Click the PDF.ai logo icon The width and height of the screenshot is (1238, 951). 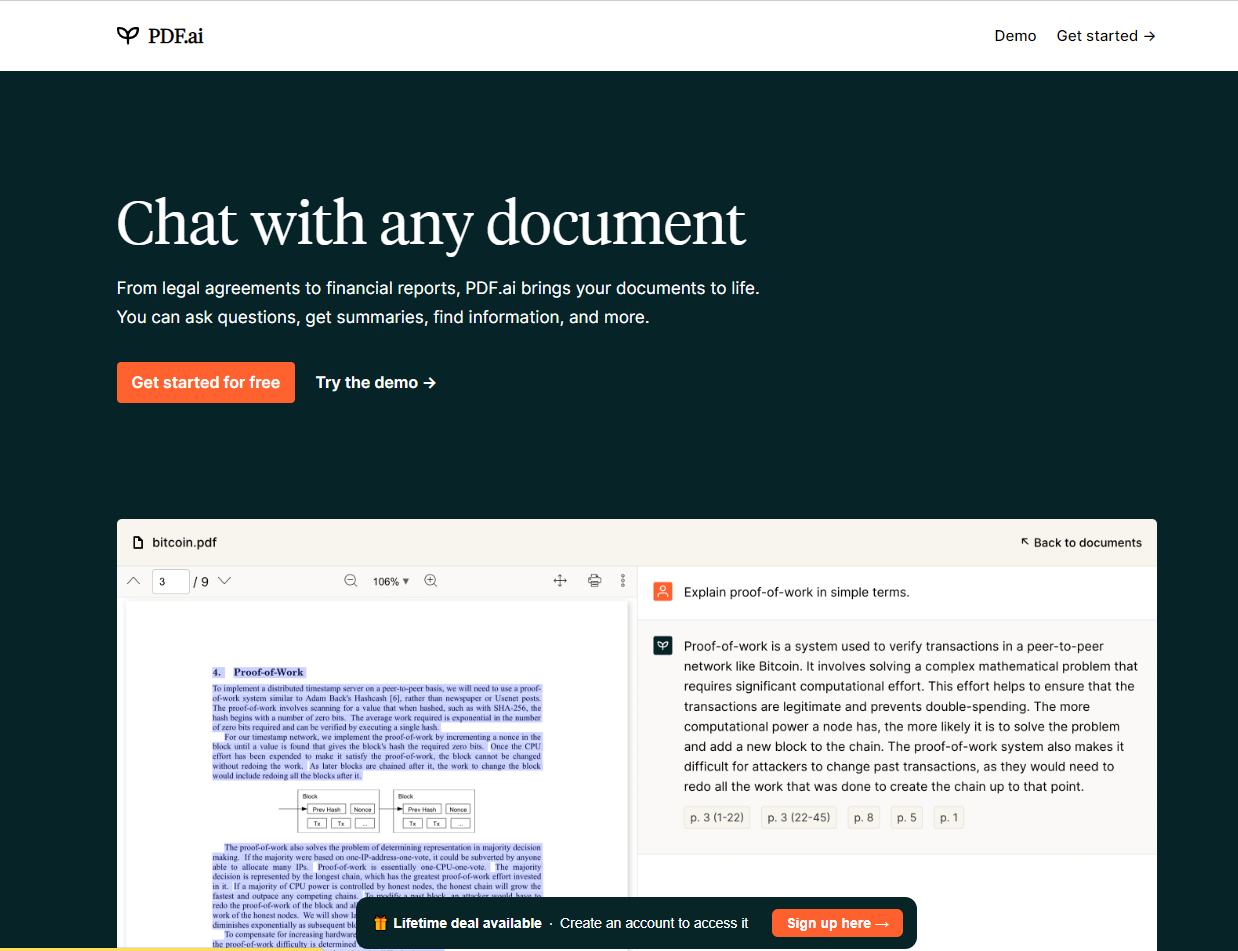click(127, 35)
